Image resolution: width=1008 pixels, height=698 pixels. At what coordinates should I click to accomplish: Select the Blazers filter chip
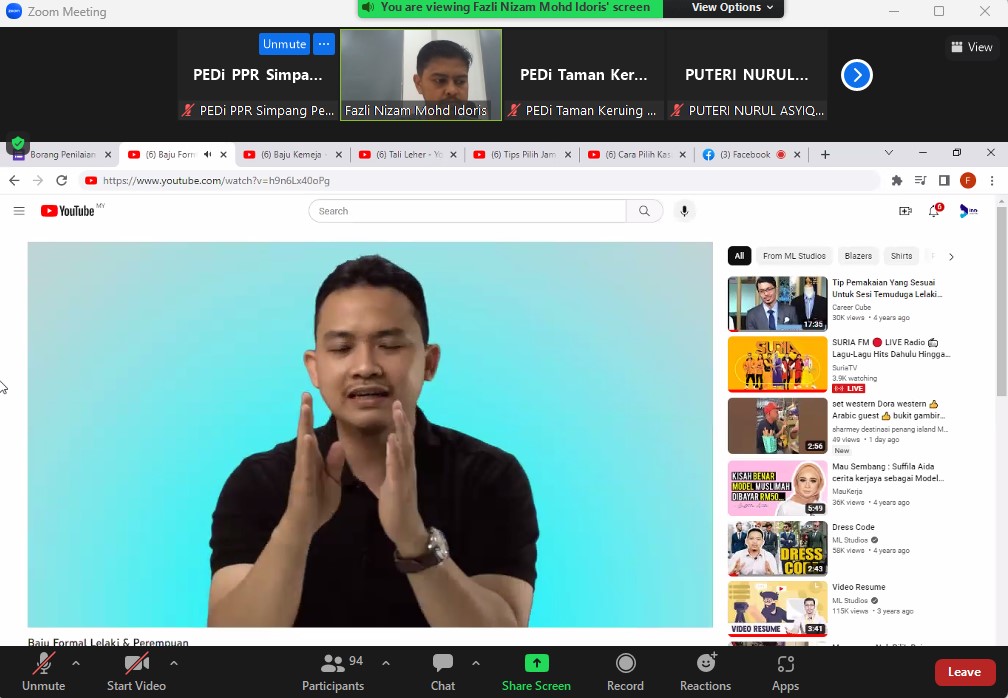pos(858,256)
